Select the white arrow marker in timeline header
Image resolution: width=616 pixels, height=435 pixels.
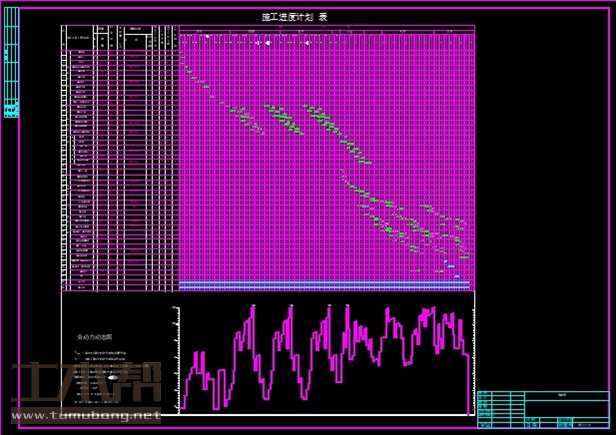pyautogui.click(x=208, y=36)
